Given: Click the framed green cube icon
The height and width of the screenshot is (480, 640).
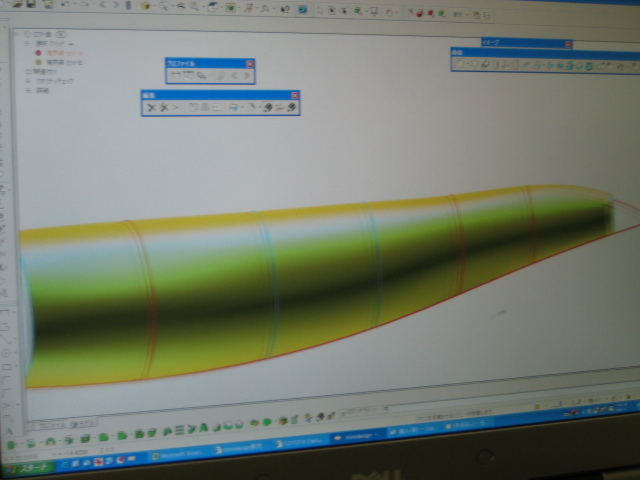Looking at the screenshot, I should click(231, 7).
